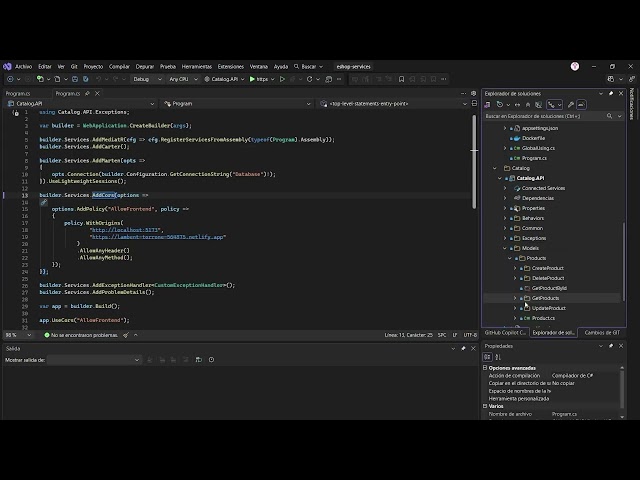Screen dimensions: 640x480
Task: Click the single Save toolbar icon
Action: click(x=75, y=79)
